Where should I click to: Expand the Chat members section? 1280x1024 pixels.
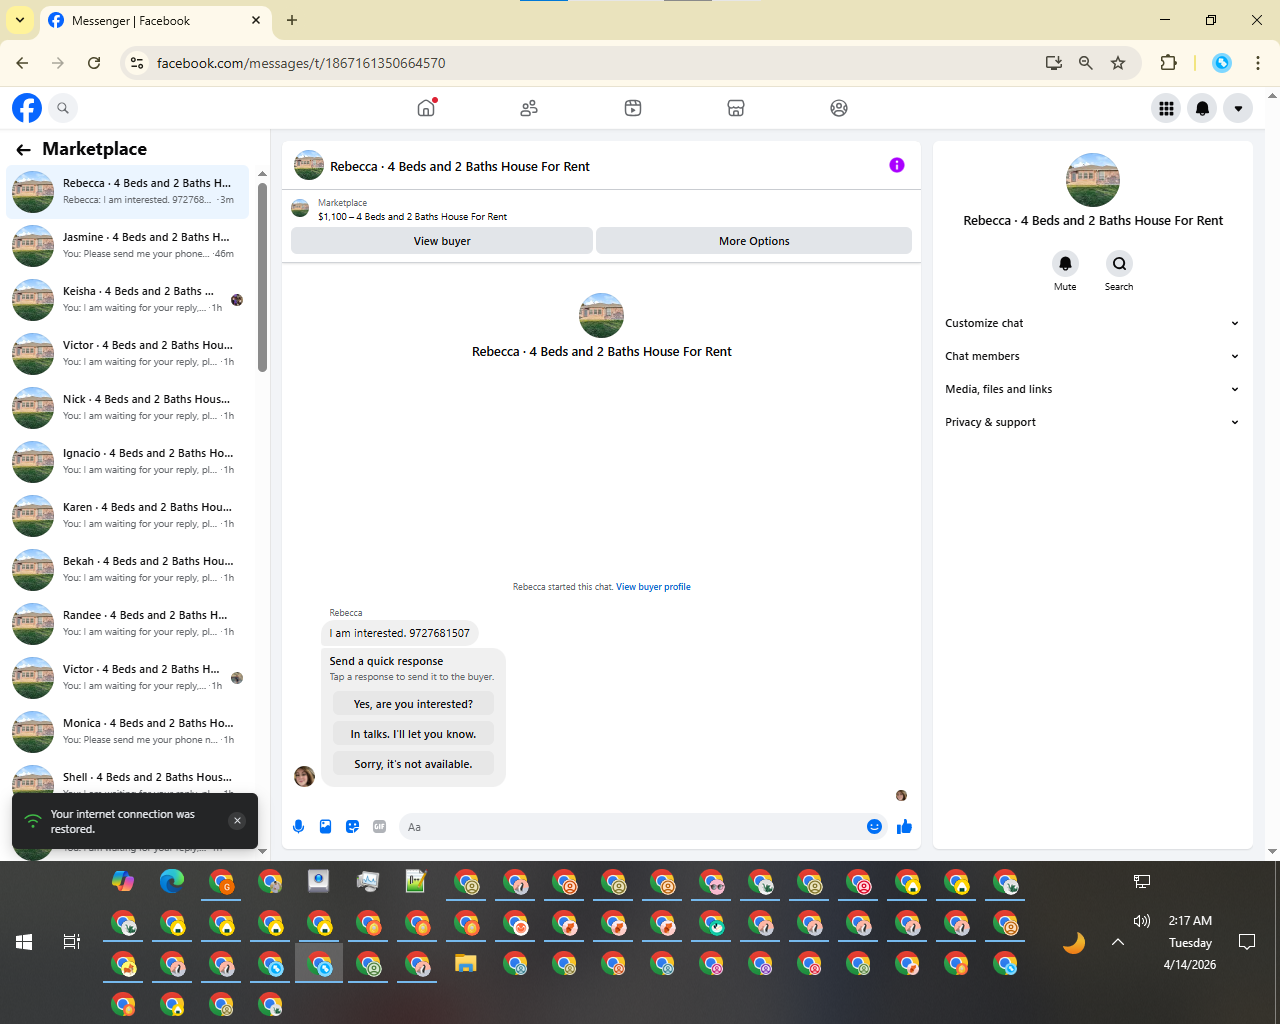click(1092, 356)
